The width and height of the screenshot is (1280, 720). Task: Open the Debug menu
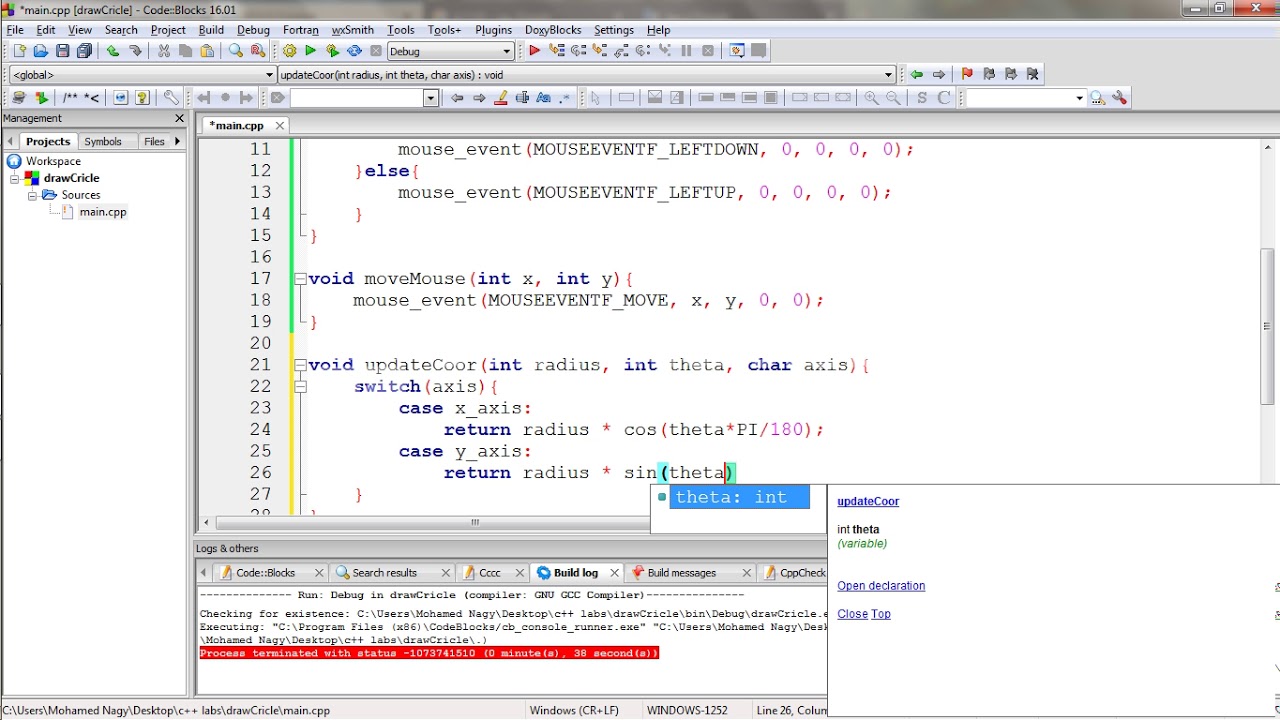(x=253, y=30)
